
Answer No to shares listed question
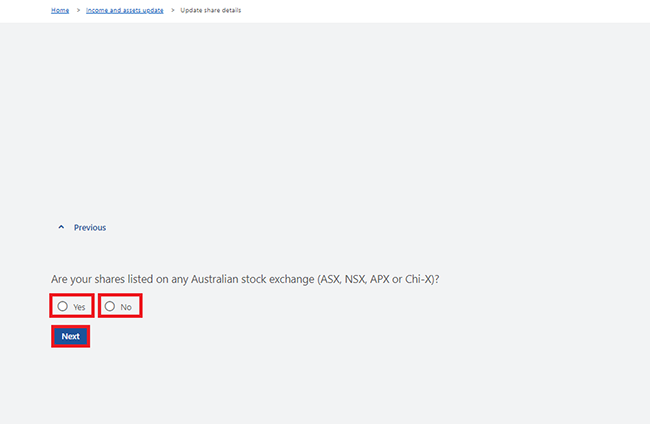[110, 306]
